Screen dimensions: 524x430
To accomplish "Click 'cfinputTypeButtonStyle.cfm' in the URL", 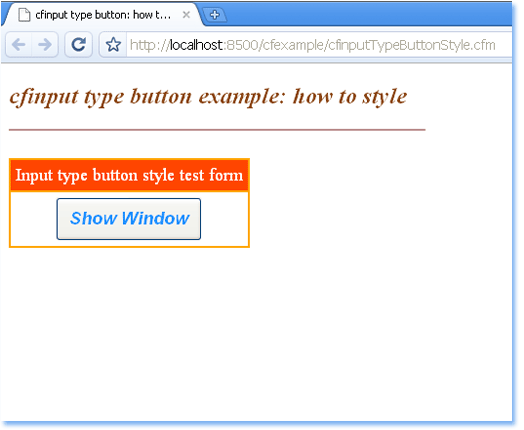I will pyautogui.click(x=412, y=45).
